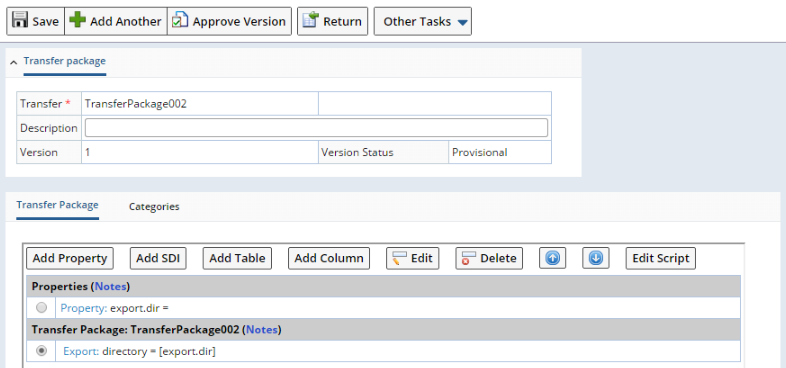Click the Add Table button

pos(237,258)
